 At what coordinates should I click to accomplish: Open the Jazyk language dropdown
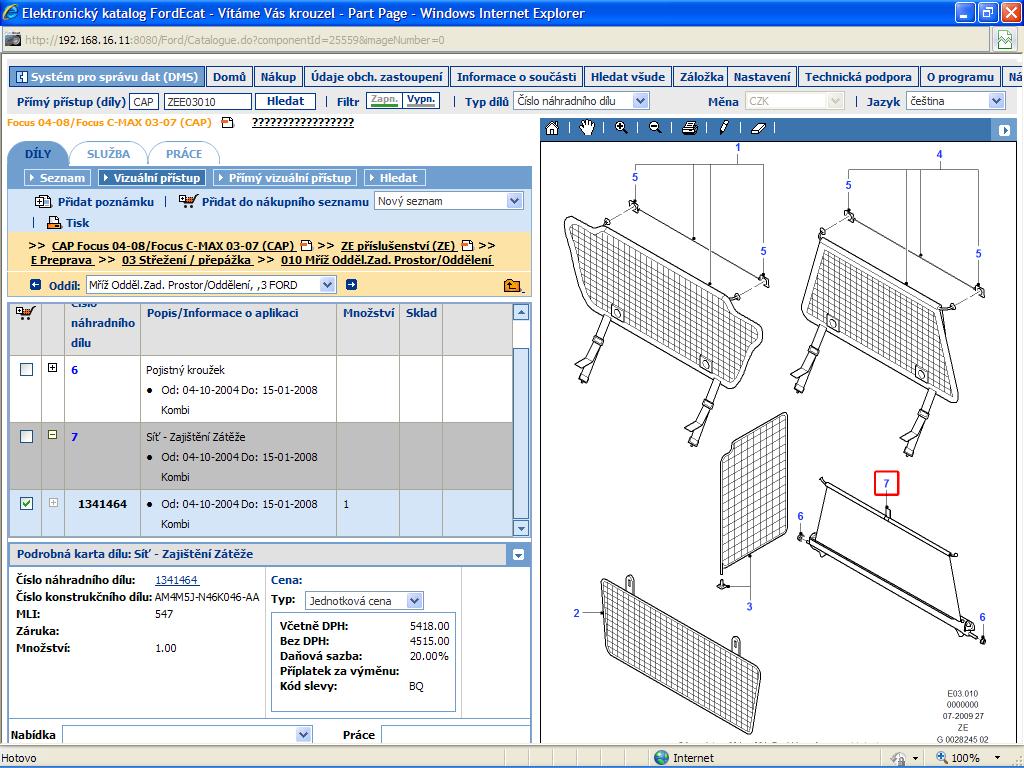pyautogui.click(x=996, y=101)
